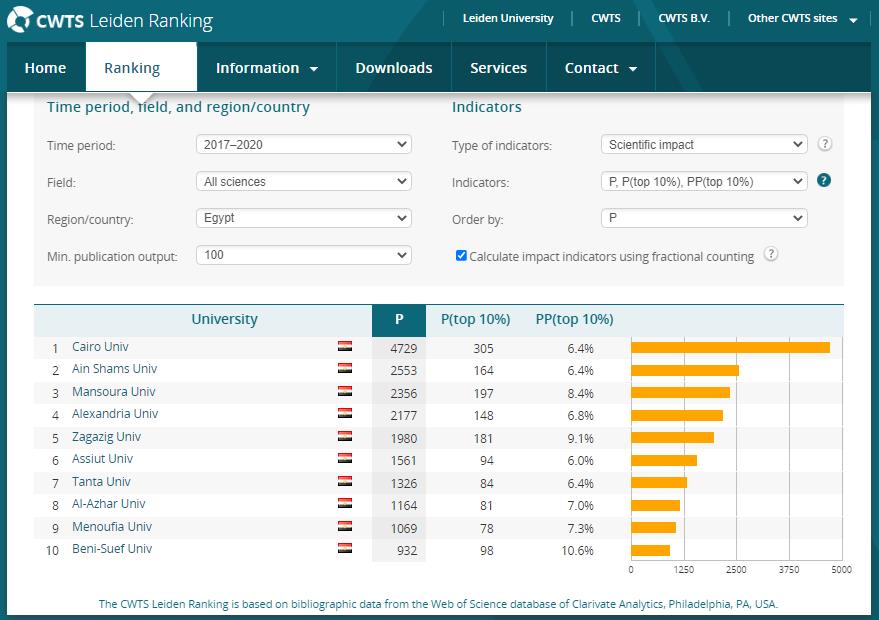Click the Egypt flag in Zagazig Univ row

tap(345, 437)
